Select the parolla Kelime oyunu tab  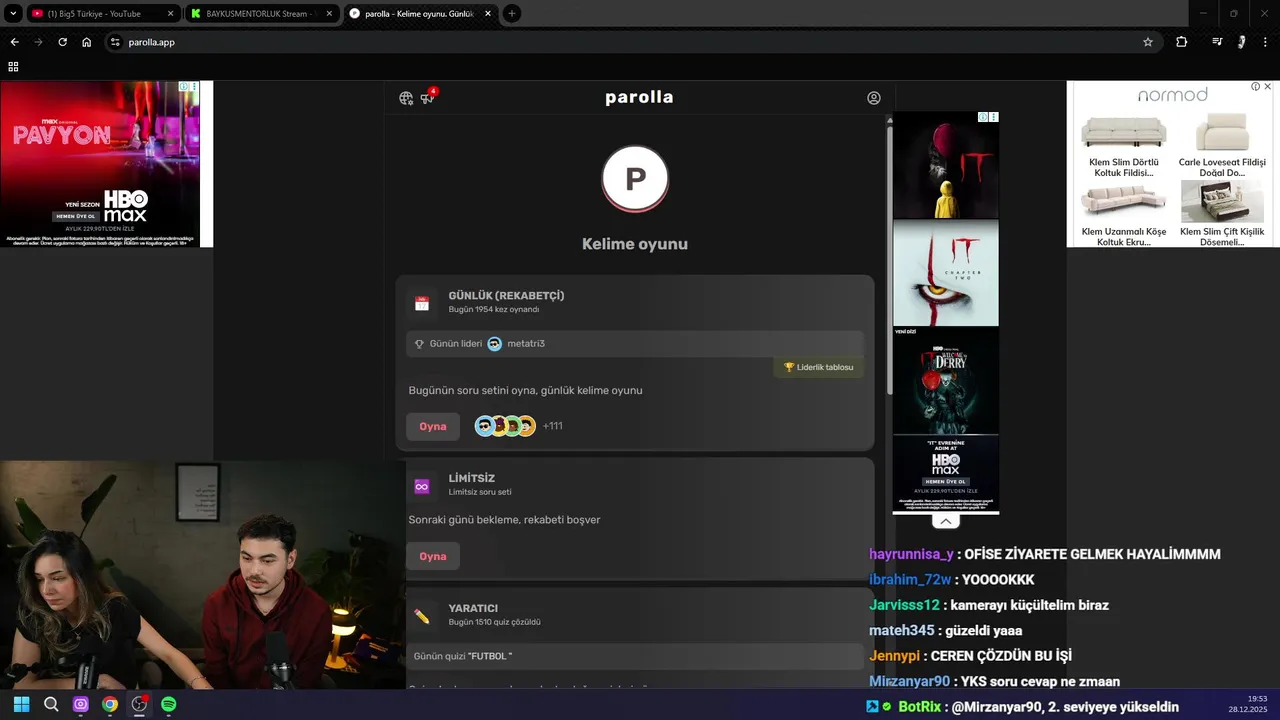pyautogui.click(x=420, y=14)
